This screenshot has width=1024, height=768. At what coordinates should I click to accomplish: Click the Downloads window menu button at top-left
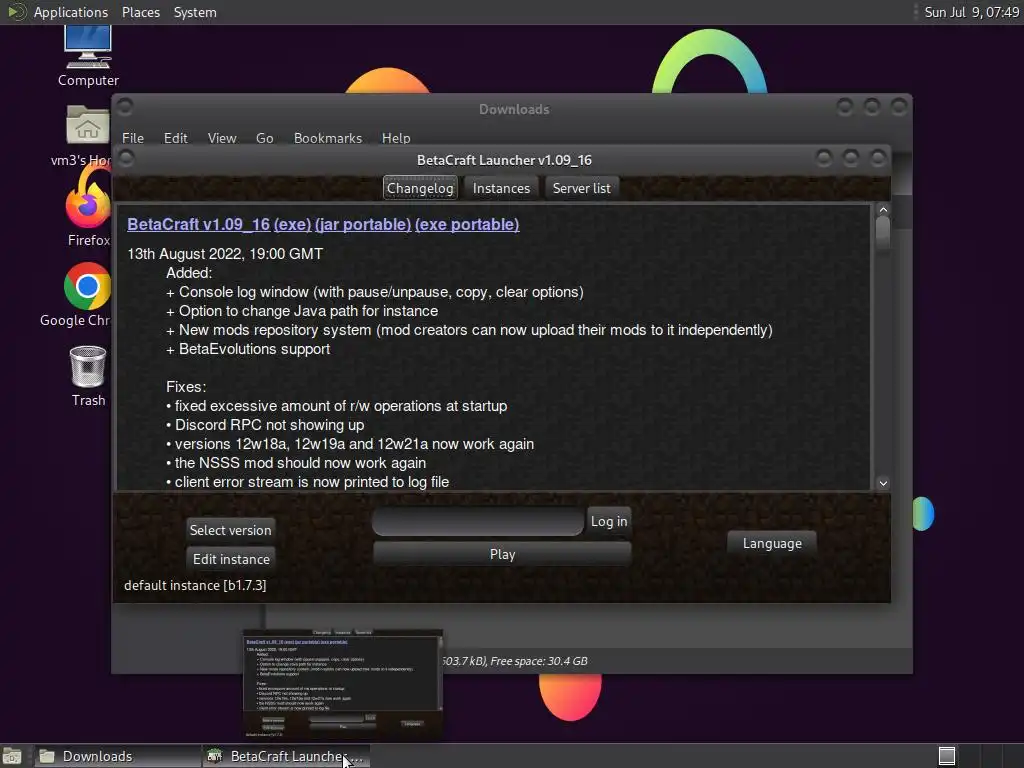tap(125, 106)
